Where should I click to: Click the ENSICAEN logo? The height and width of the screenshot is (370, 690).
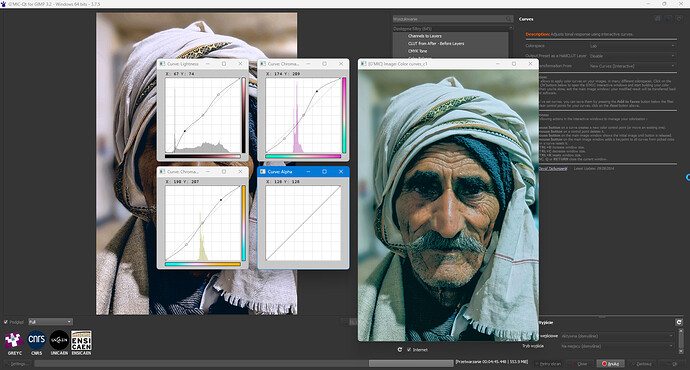(x=81, y=341)
